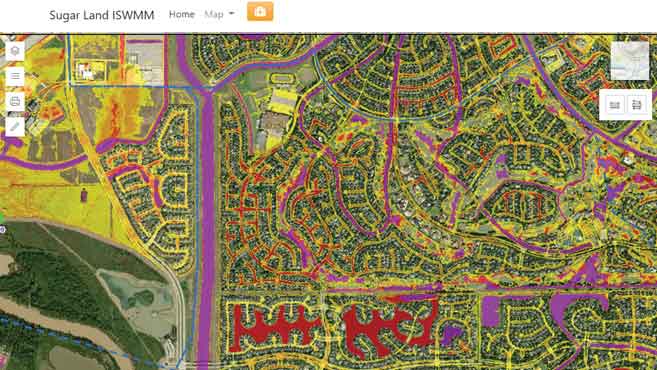This screenshot has width=657, height=370.
Task: Enable the vertical swipe compare tool
Action: coord(637,105)
